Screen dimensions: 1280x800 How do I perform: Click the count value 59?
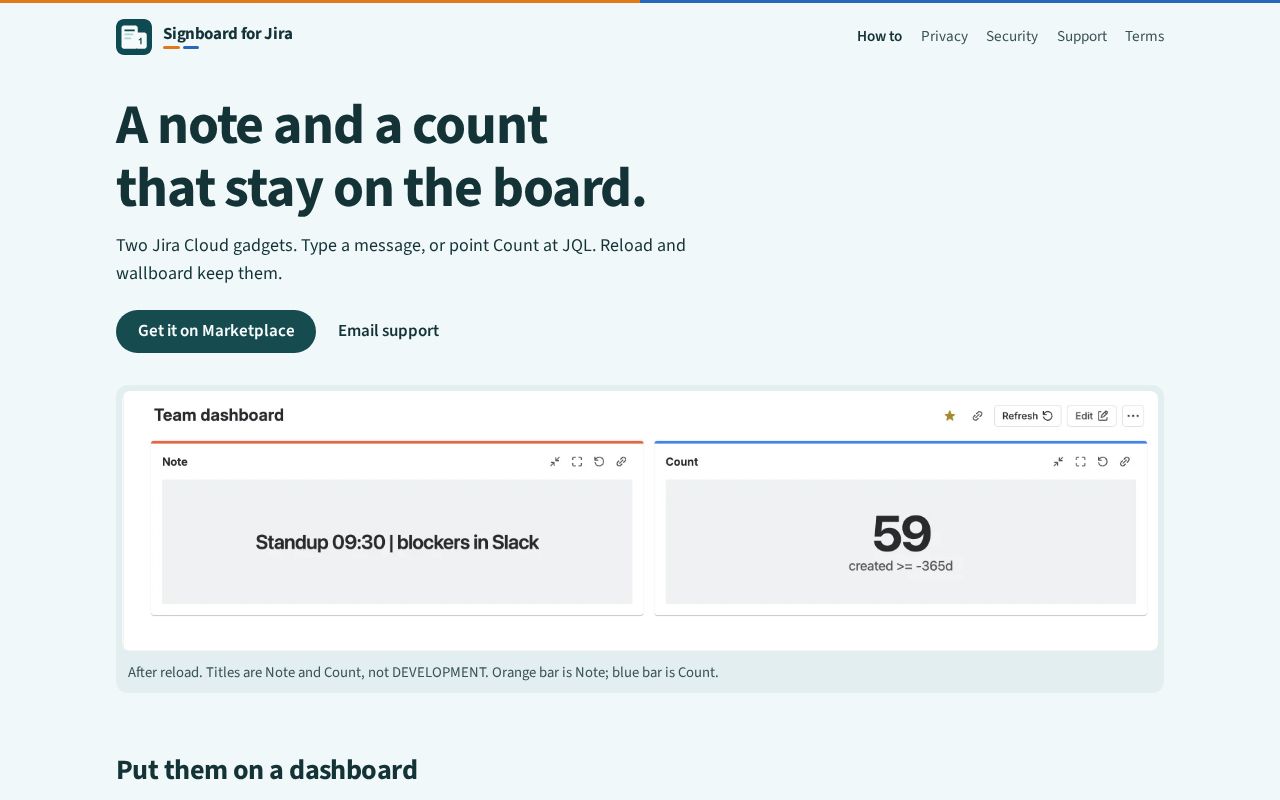(x=901, y=533)
